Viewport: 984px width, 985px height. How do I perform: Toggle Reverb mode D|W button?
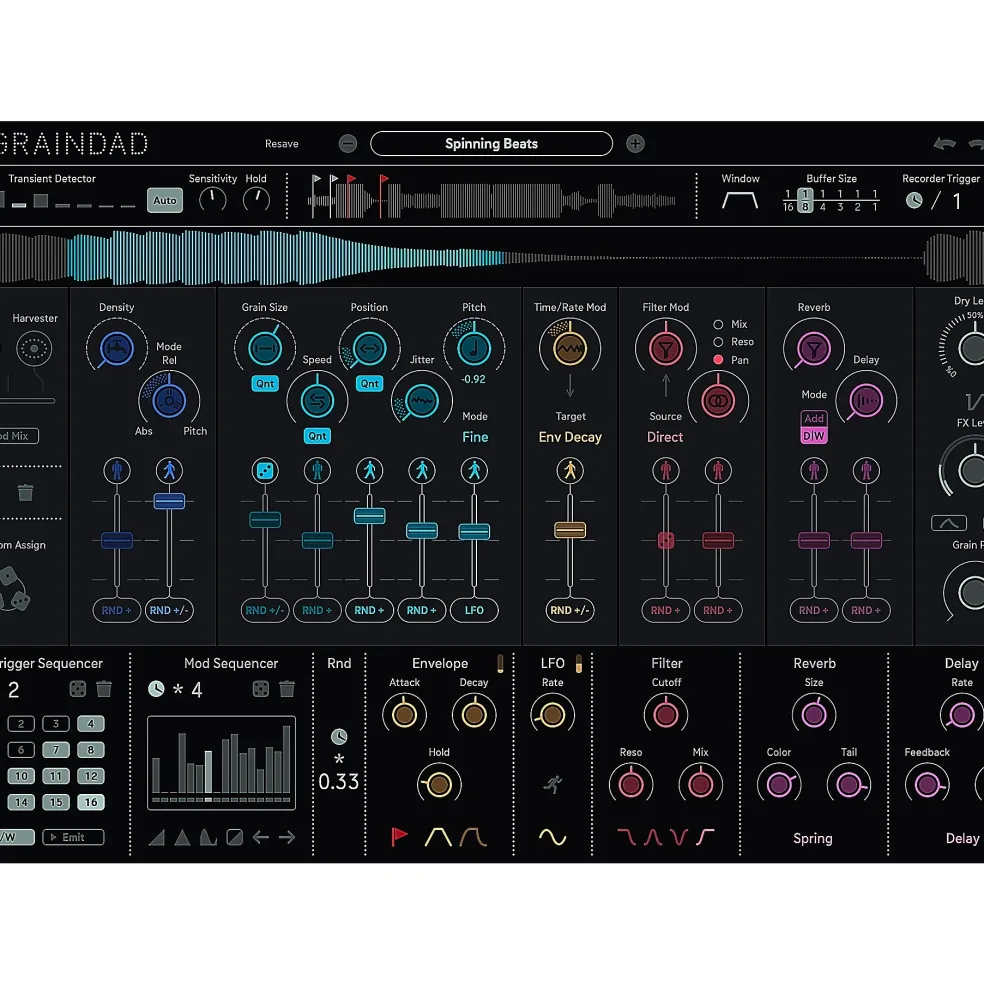tap(814, 436)
